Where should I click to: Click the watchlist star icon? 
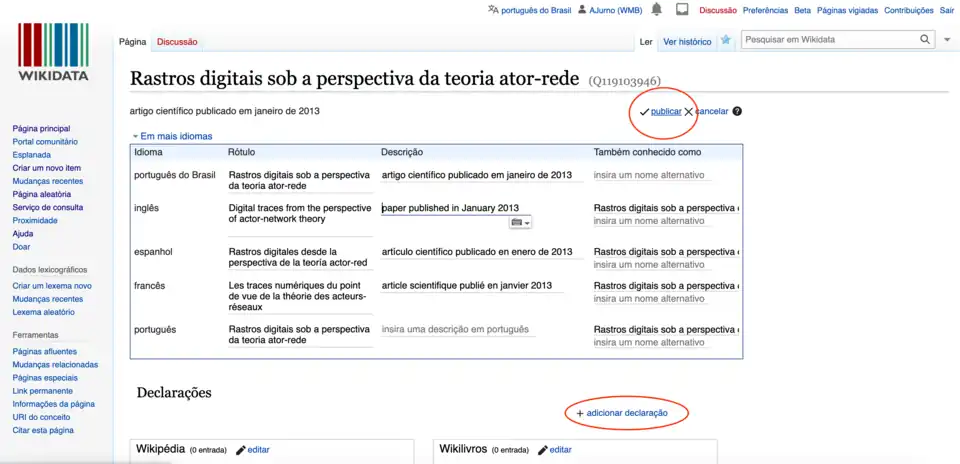726,41
